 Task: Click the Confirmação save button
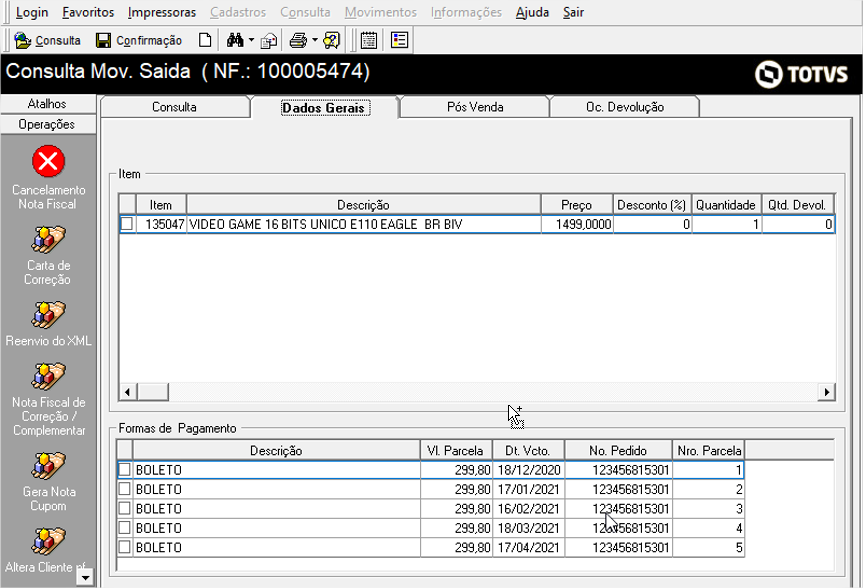click(x=139, y=40)
